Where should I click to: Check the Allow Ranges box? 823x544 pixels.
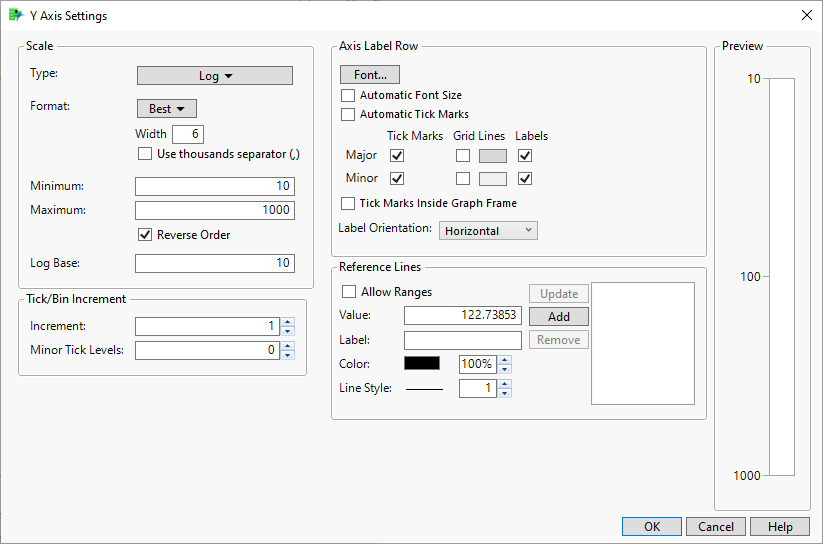click(349, 292)
